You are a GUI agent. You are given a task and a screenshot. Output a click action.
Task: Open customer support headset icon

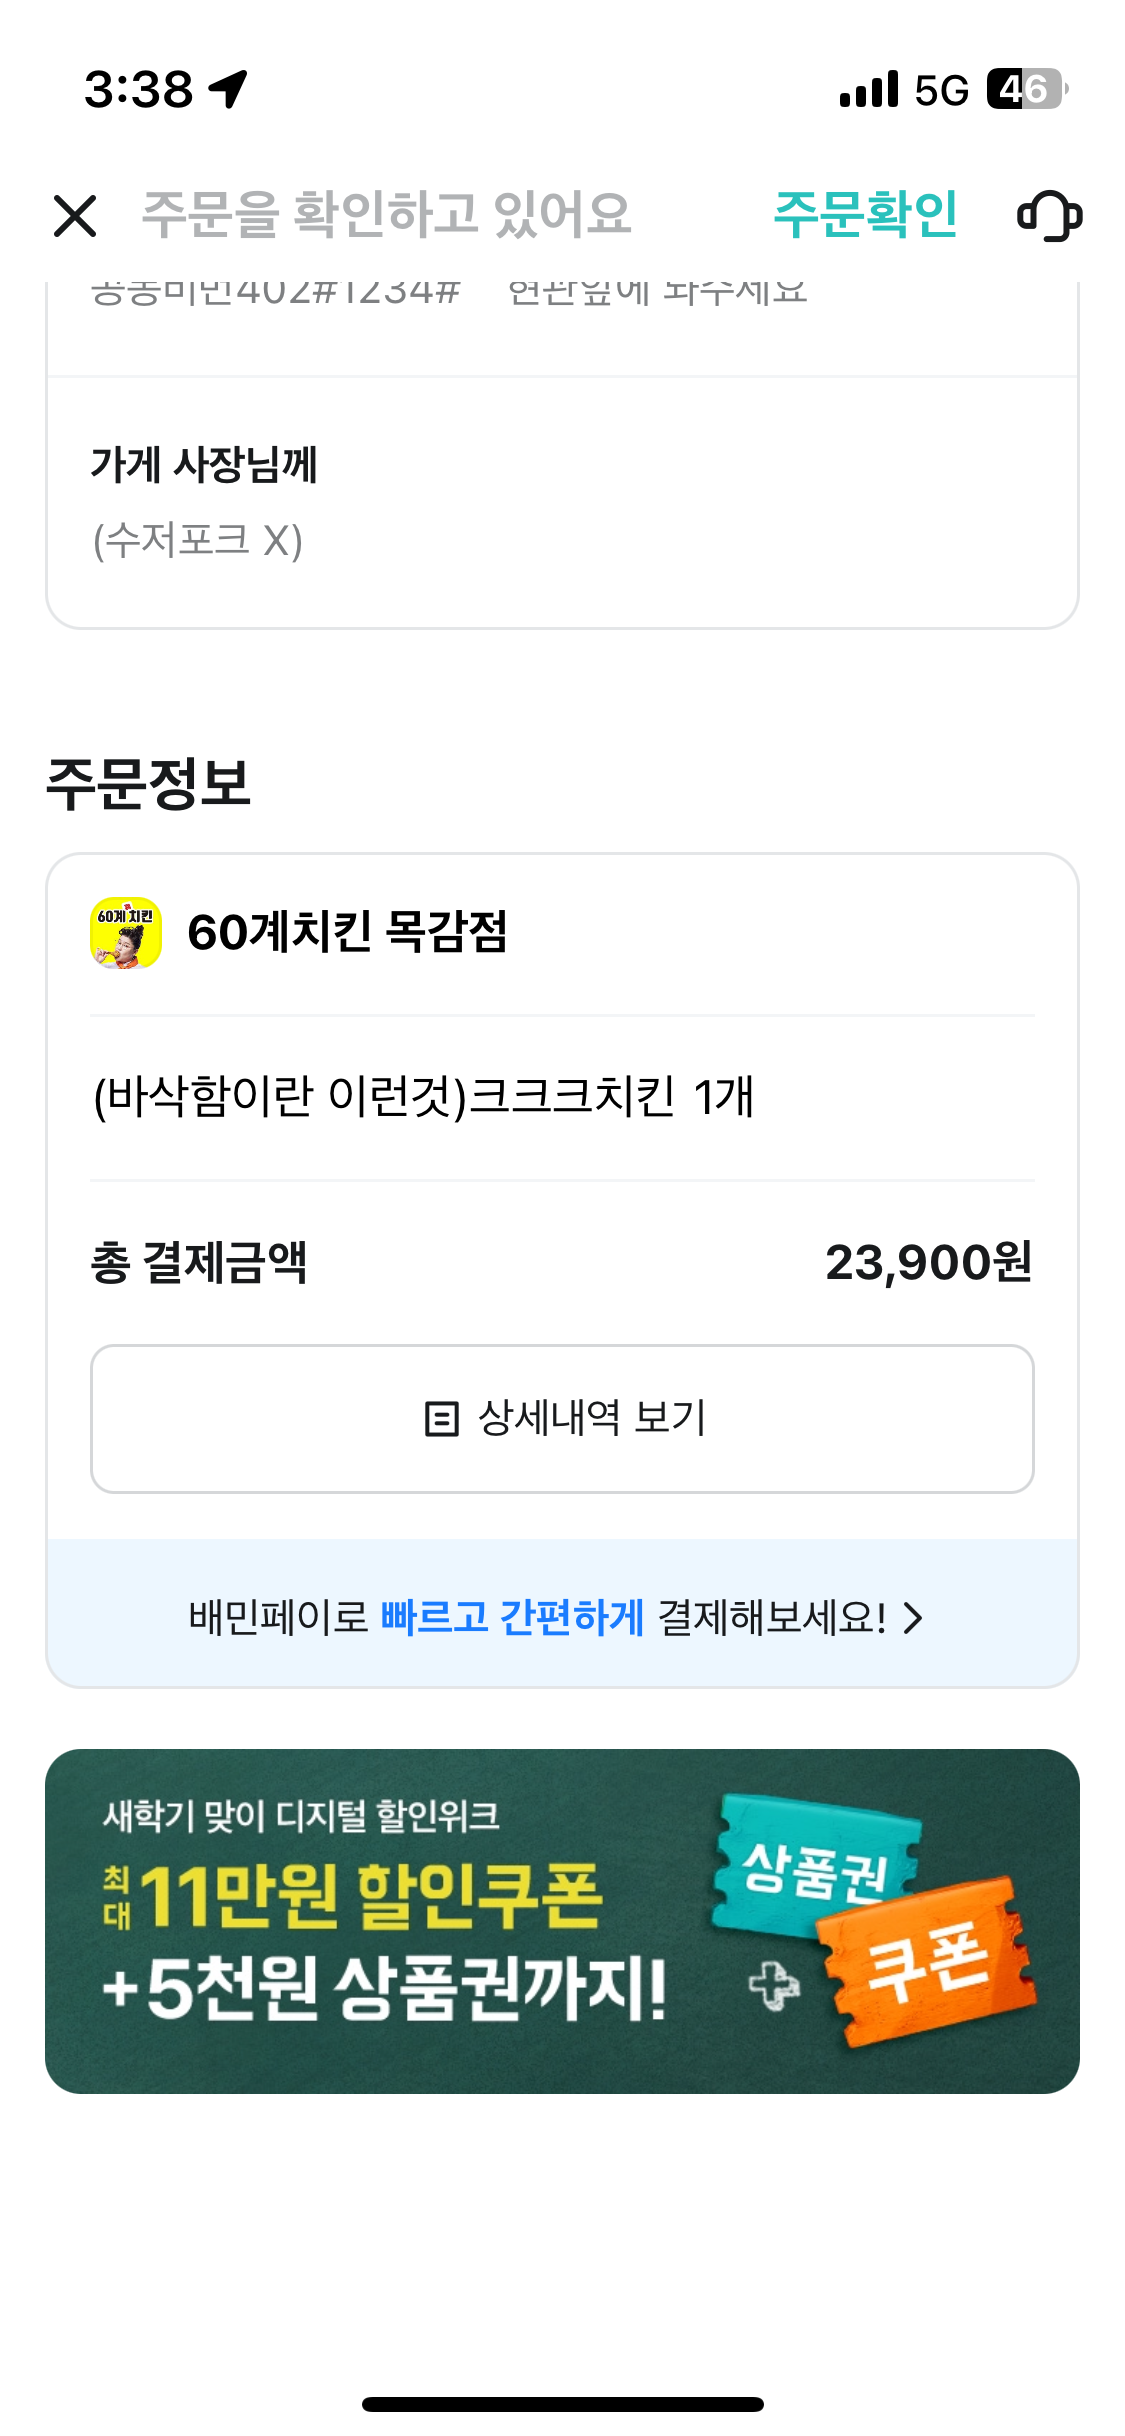coord(1049,216)
